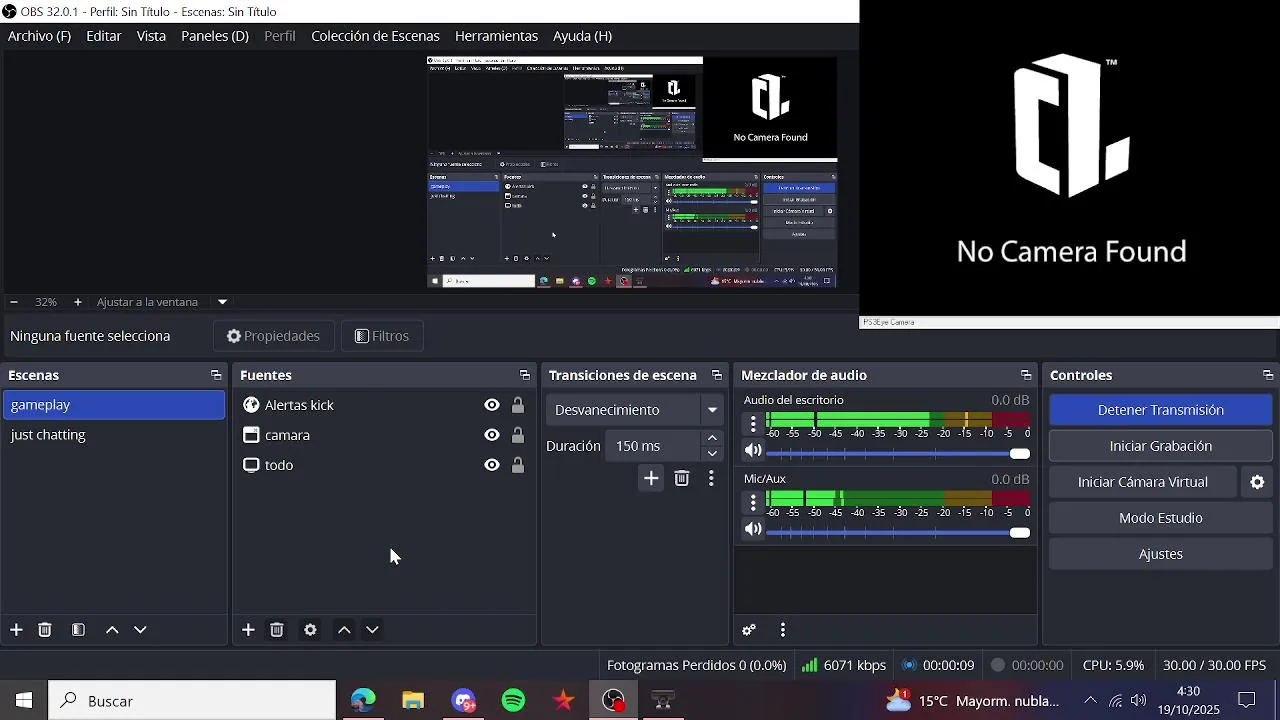Viewport: 1280px width, 720px height.
Task: Move source down arrow in Fuentes
Action: (372, 630)
